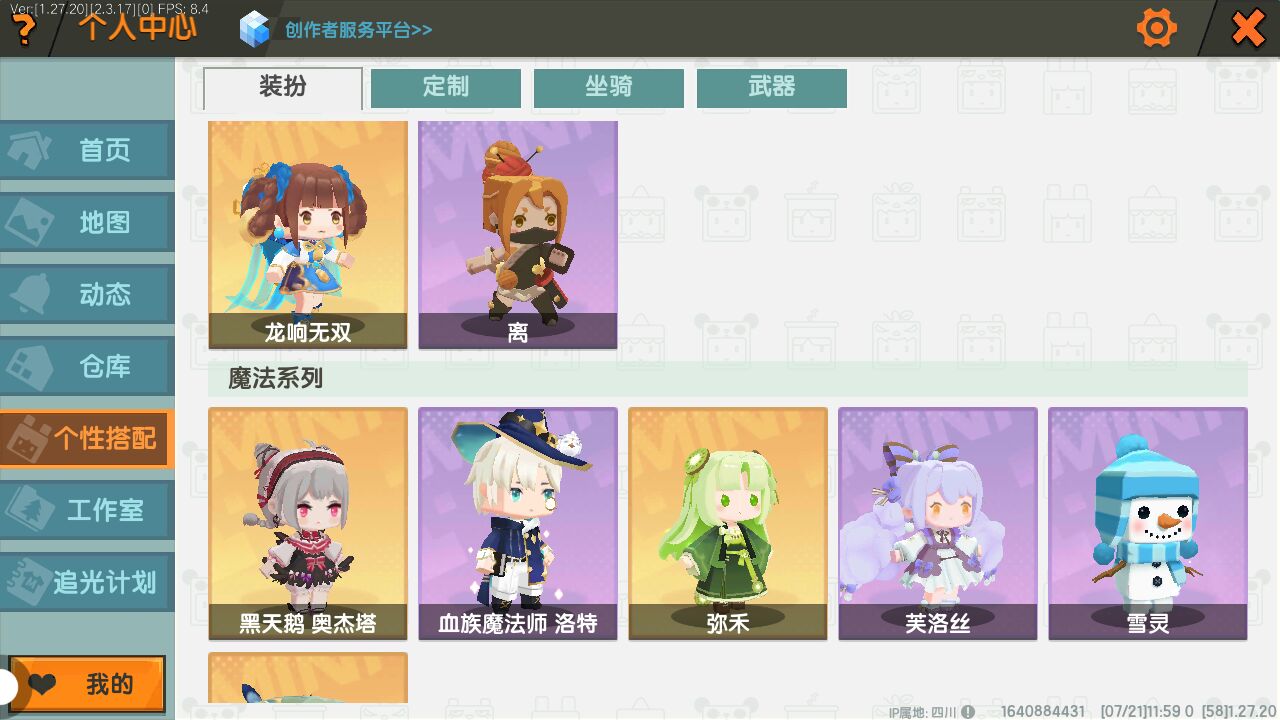Click the picture icon beside 地图
1280x720 pixels.
32,222
